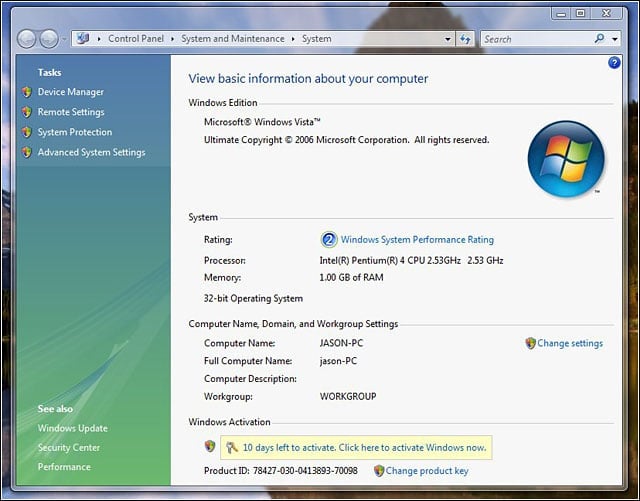Close the System window
640x501 pixels.
pyautogui.click(x=607, y=13)
